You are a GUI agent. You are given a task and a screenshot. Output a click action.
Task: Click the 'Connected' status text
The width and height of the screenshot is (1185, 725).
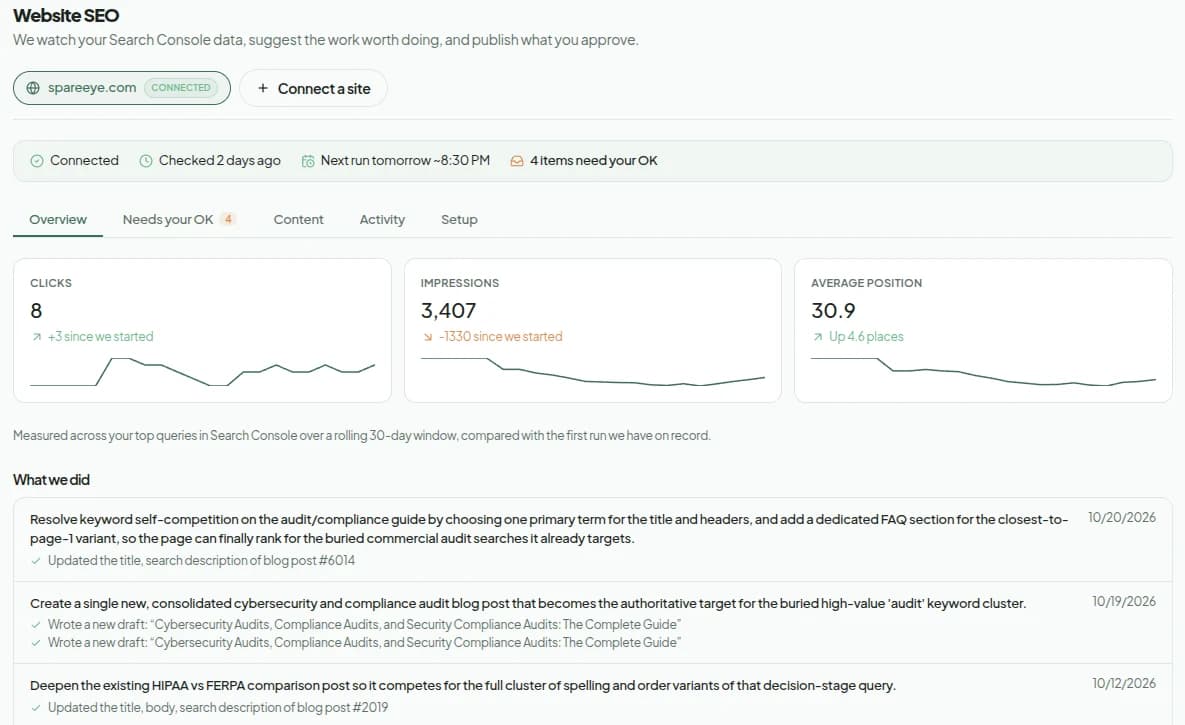84,161
